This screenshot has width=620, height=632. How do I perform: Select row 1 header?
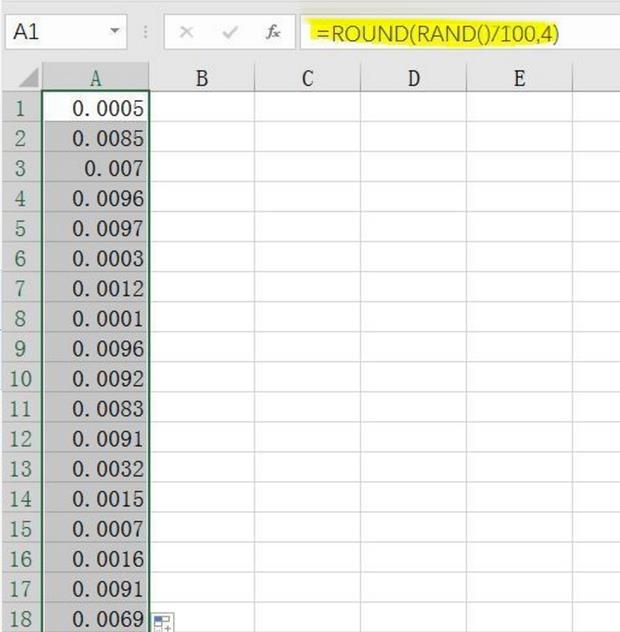click(x=21, y=108)
